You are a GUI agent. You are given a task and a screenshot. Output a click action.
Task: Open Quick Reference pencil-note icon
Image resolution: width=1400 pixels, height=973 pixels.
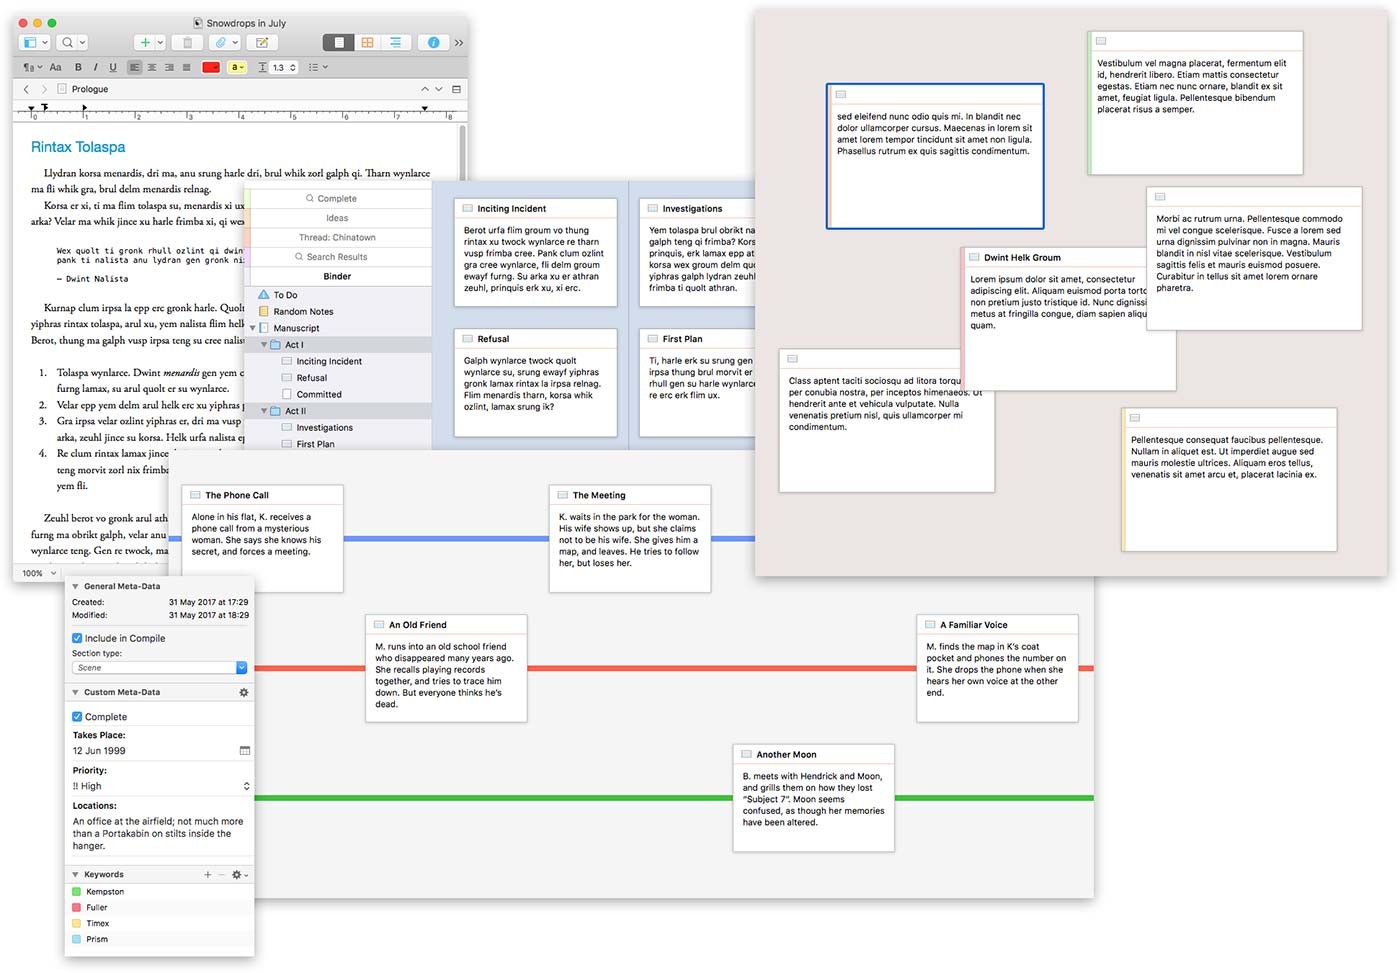[262, 43]
